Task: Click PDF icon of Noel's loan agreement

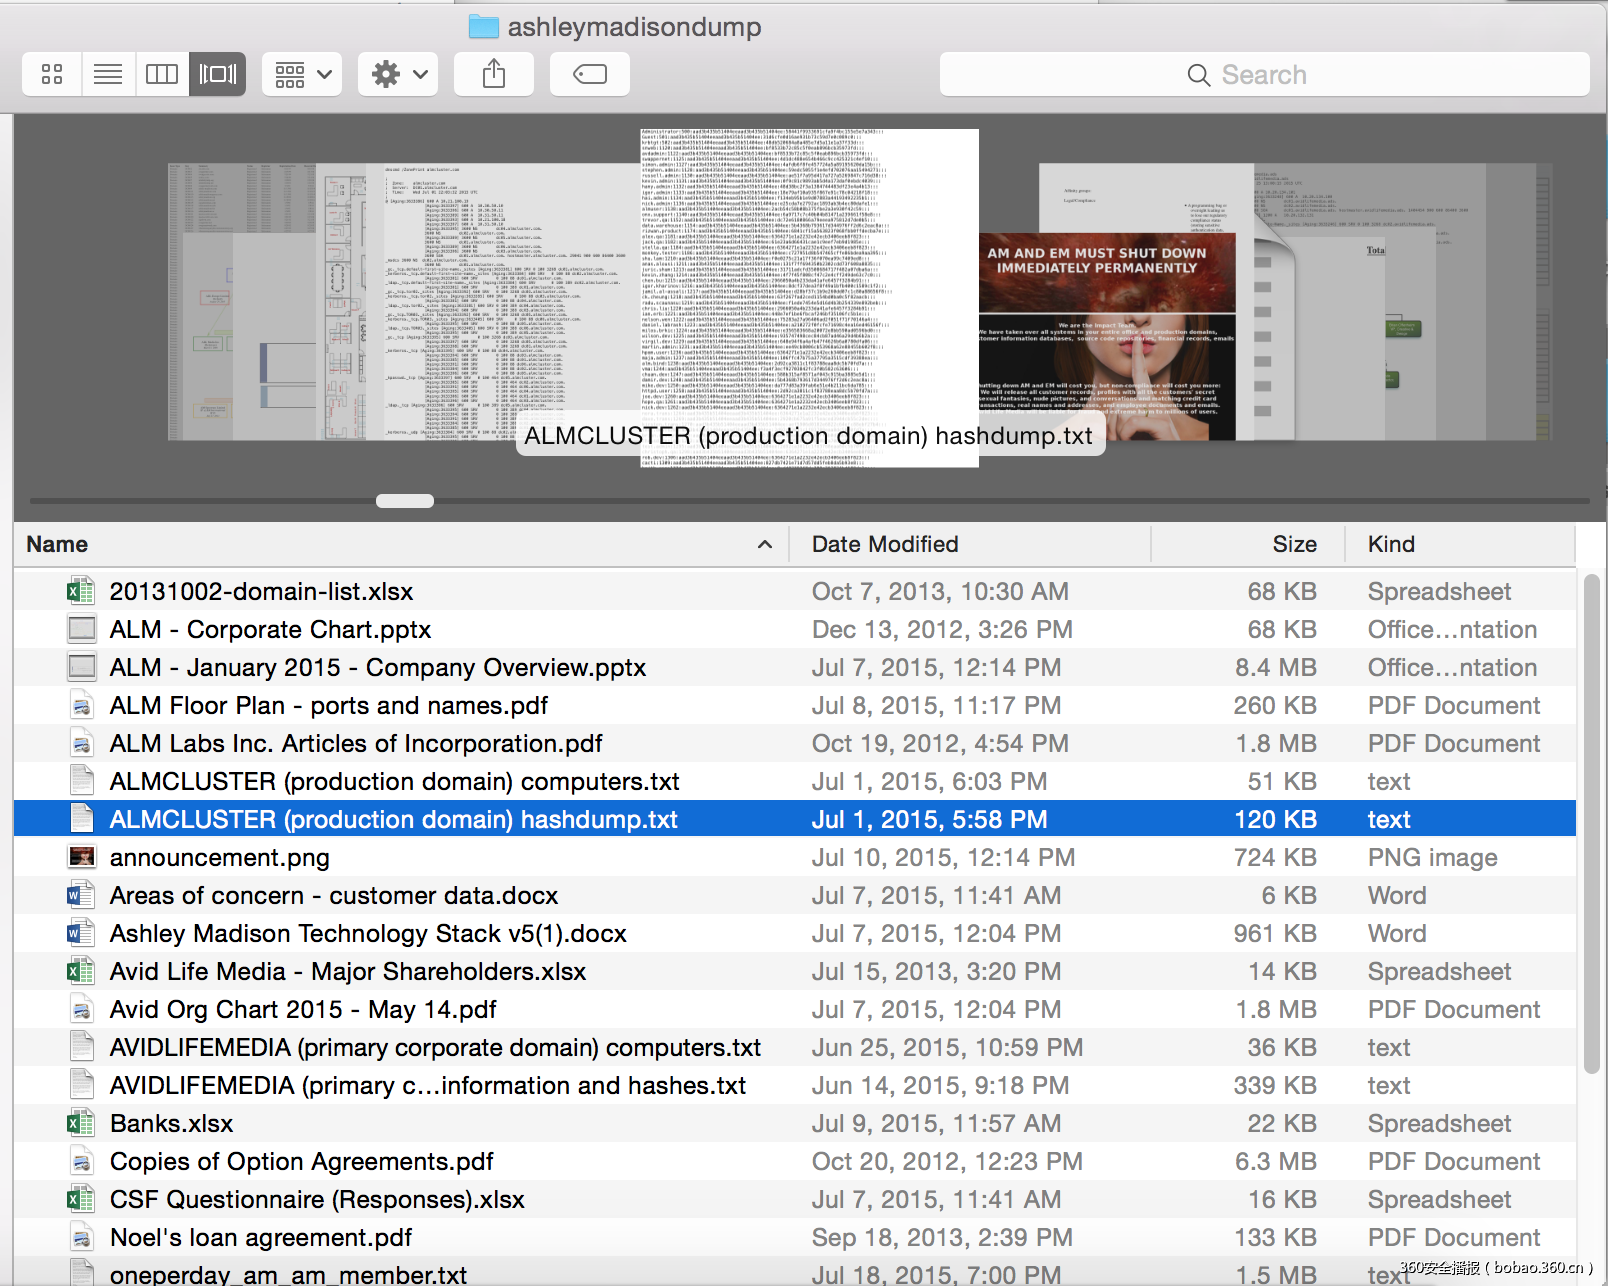Action: click(x=81, y=1237)
